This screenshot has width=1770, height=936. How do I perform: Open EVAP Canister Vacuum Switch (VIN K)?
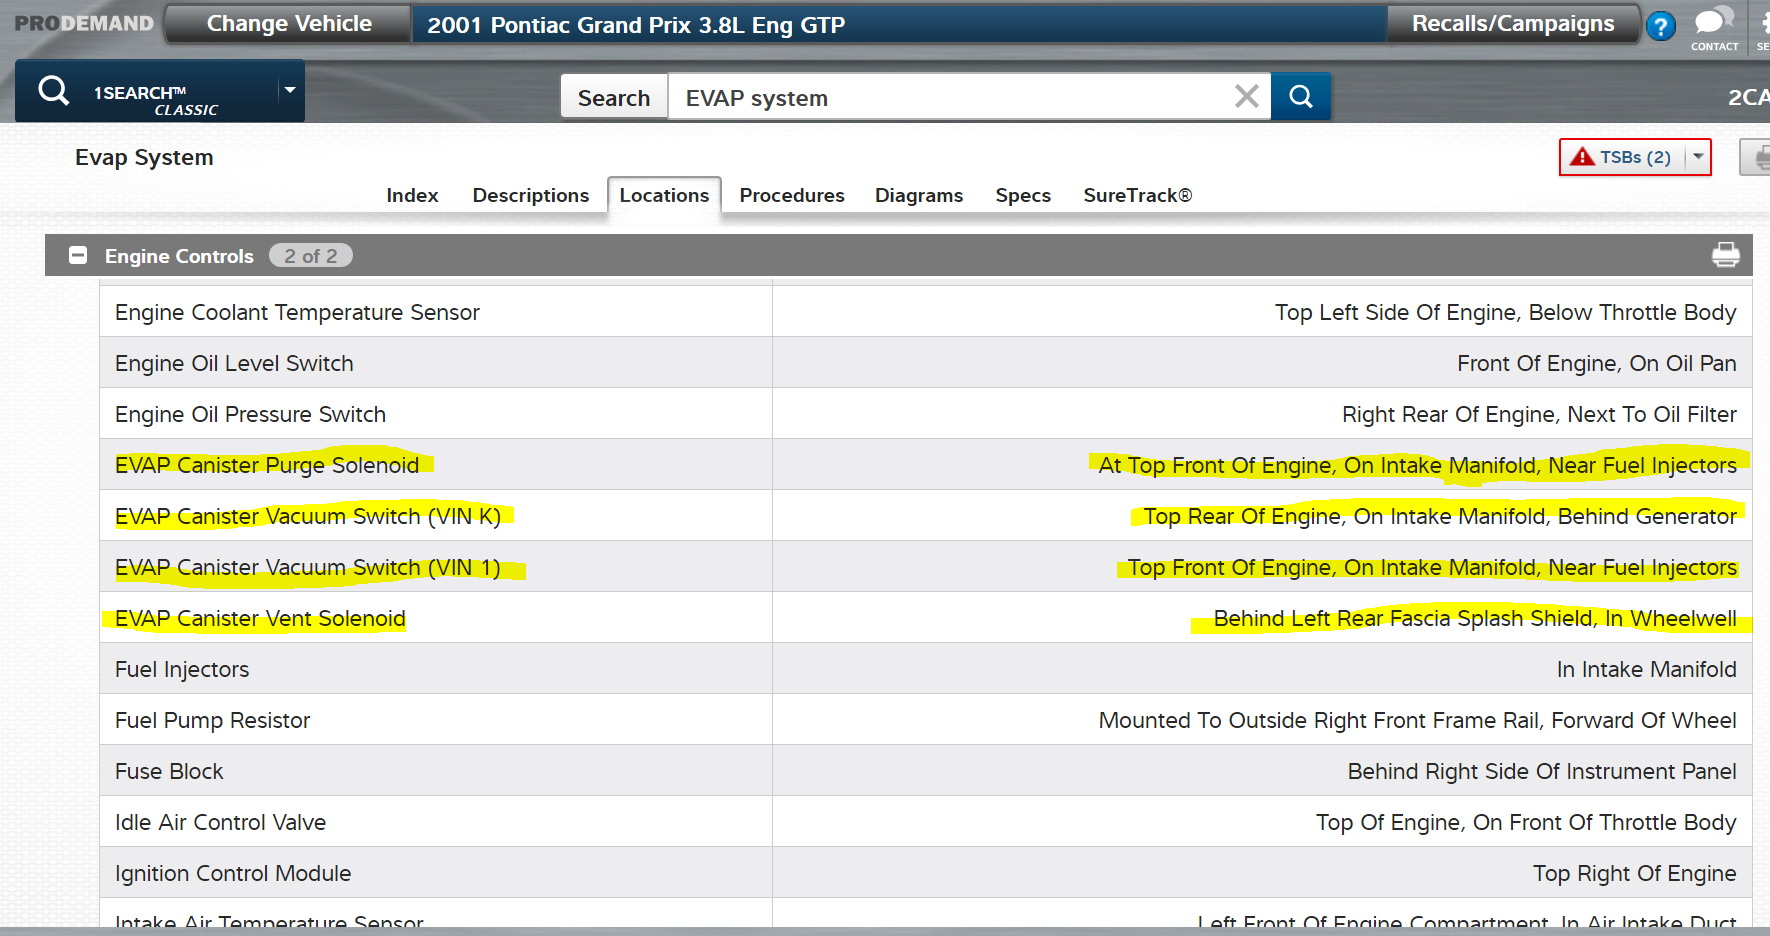coord(308,516)
